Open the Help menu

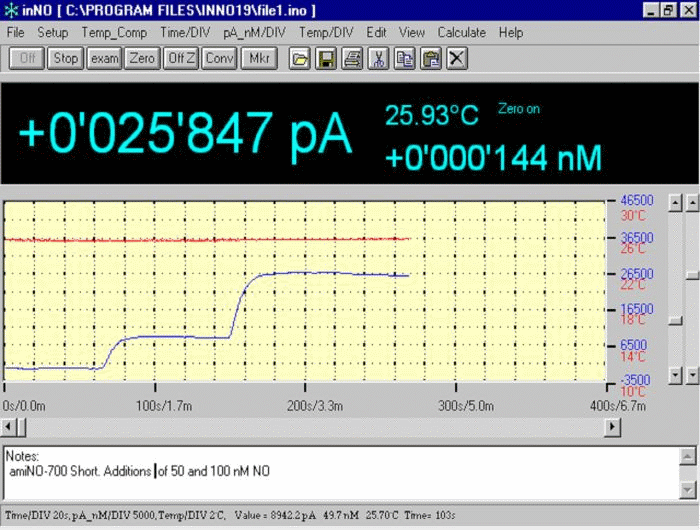point(511,33)
